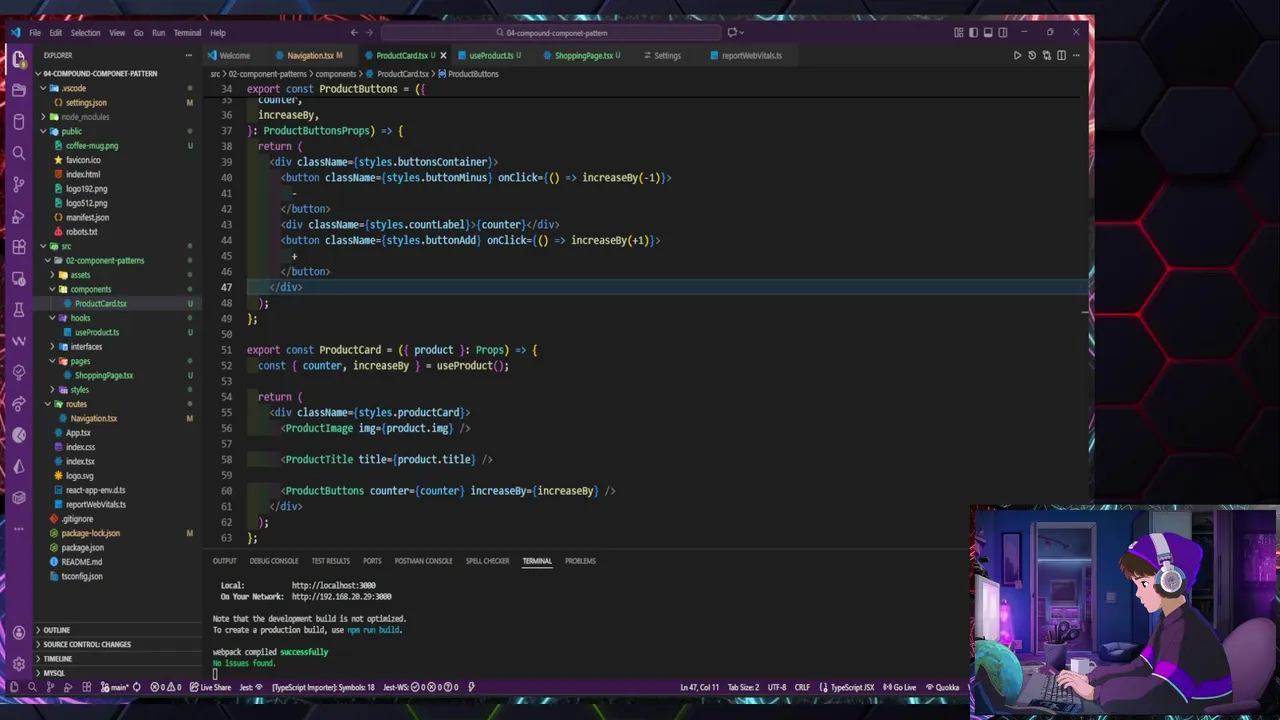
Task: Open the Search view in activity bar
Action: tap(18, 153)
